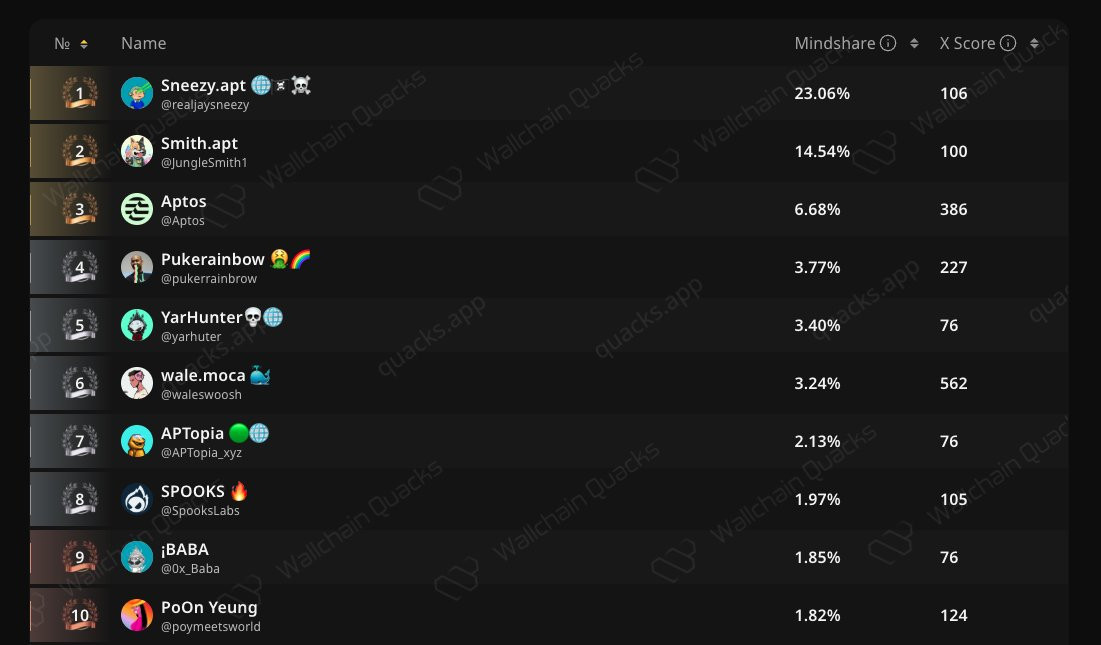Open the @SpooksLabs handle
Viewport: 1101px width, 645px height.
(200, 511)
